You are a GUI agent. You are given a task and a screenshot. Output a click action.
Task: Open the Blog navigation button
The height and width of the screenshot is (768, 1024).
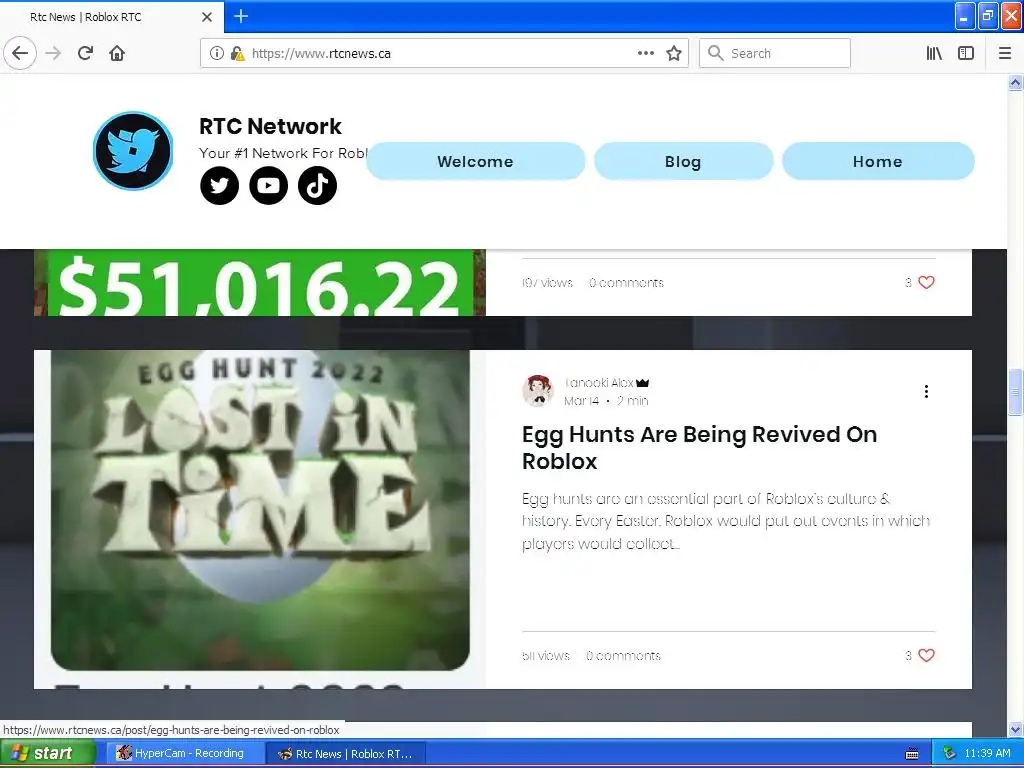[683, 161]
